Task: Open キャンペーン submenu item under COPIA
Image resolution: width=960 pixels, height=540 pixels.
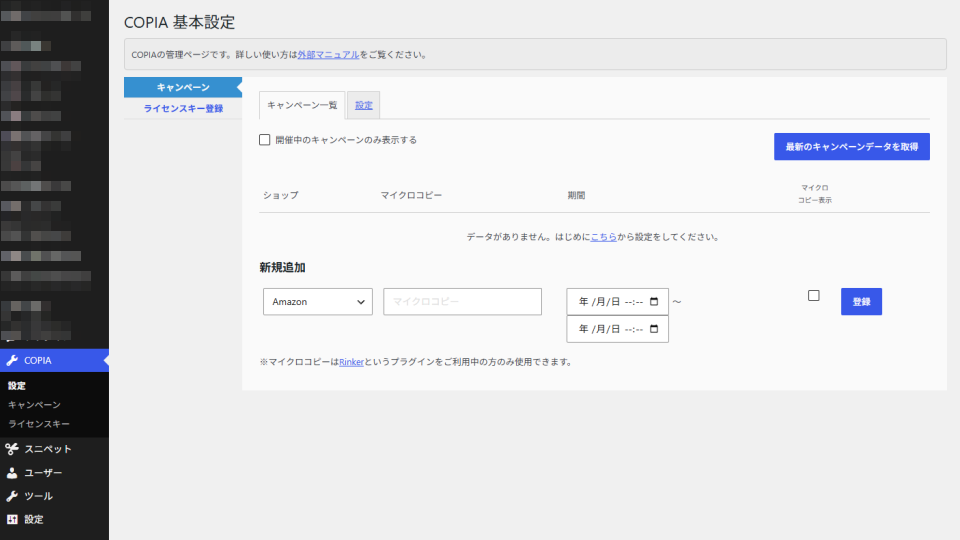Action: click(x=34, y=405)
